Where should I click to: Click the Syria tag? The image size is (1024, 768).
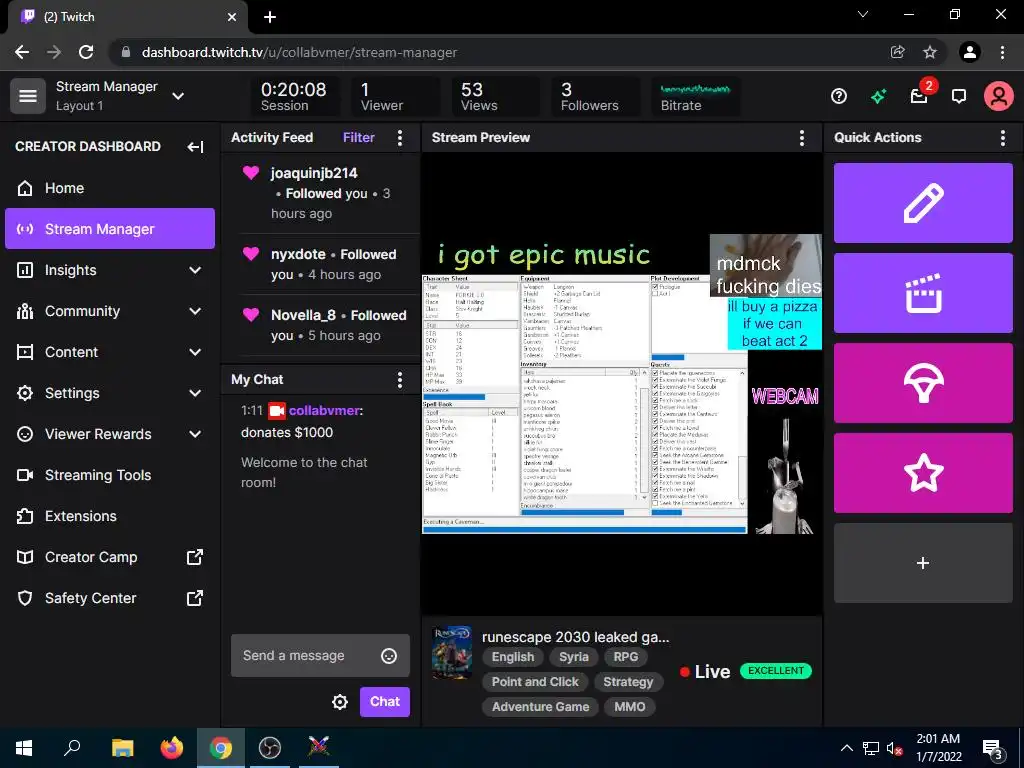pos(573,657)
